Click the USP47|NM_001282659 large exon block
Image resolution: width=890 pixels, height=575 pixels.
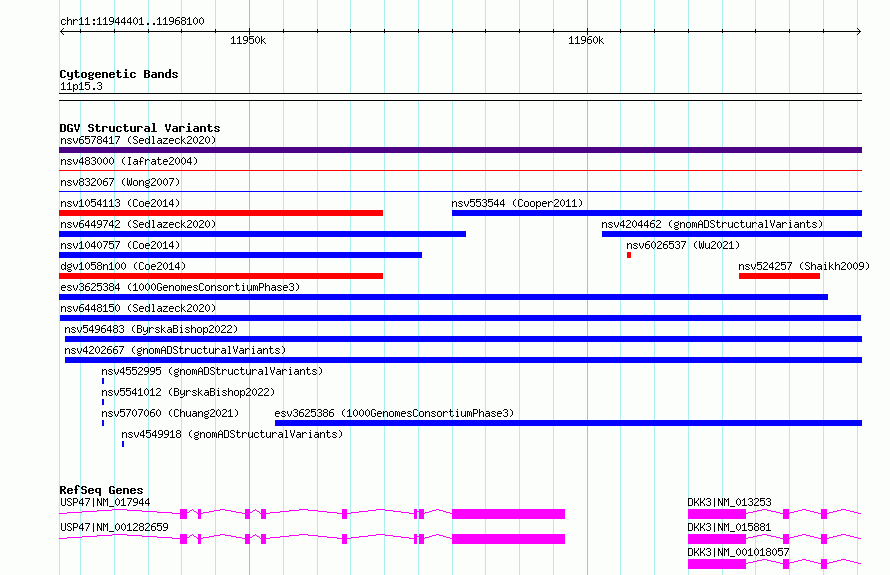[x=509, y=539]
